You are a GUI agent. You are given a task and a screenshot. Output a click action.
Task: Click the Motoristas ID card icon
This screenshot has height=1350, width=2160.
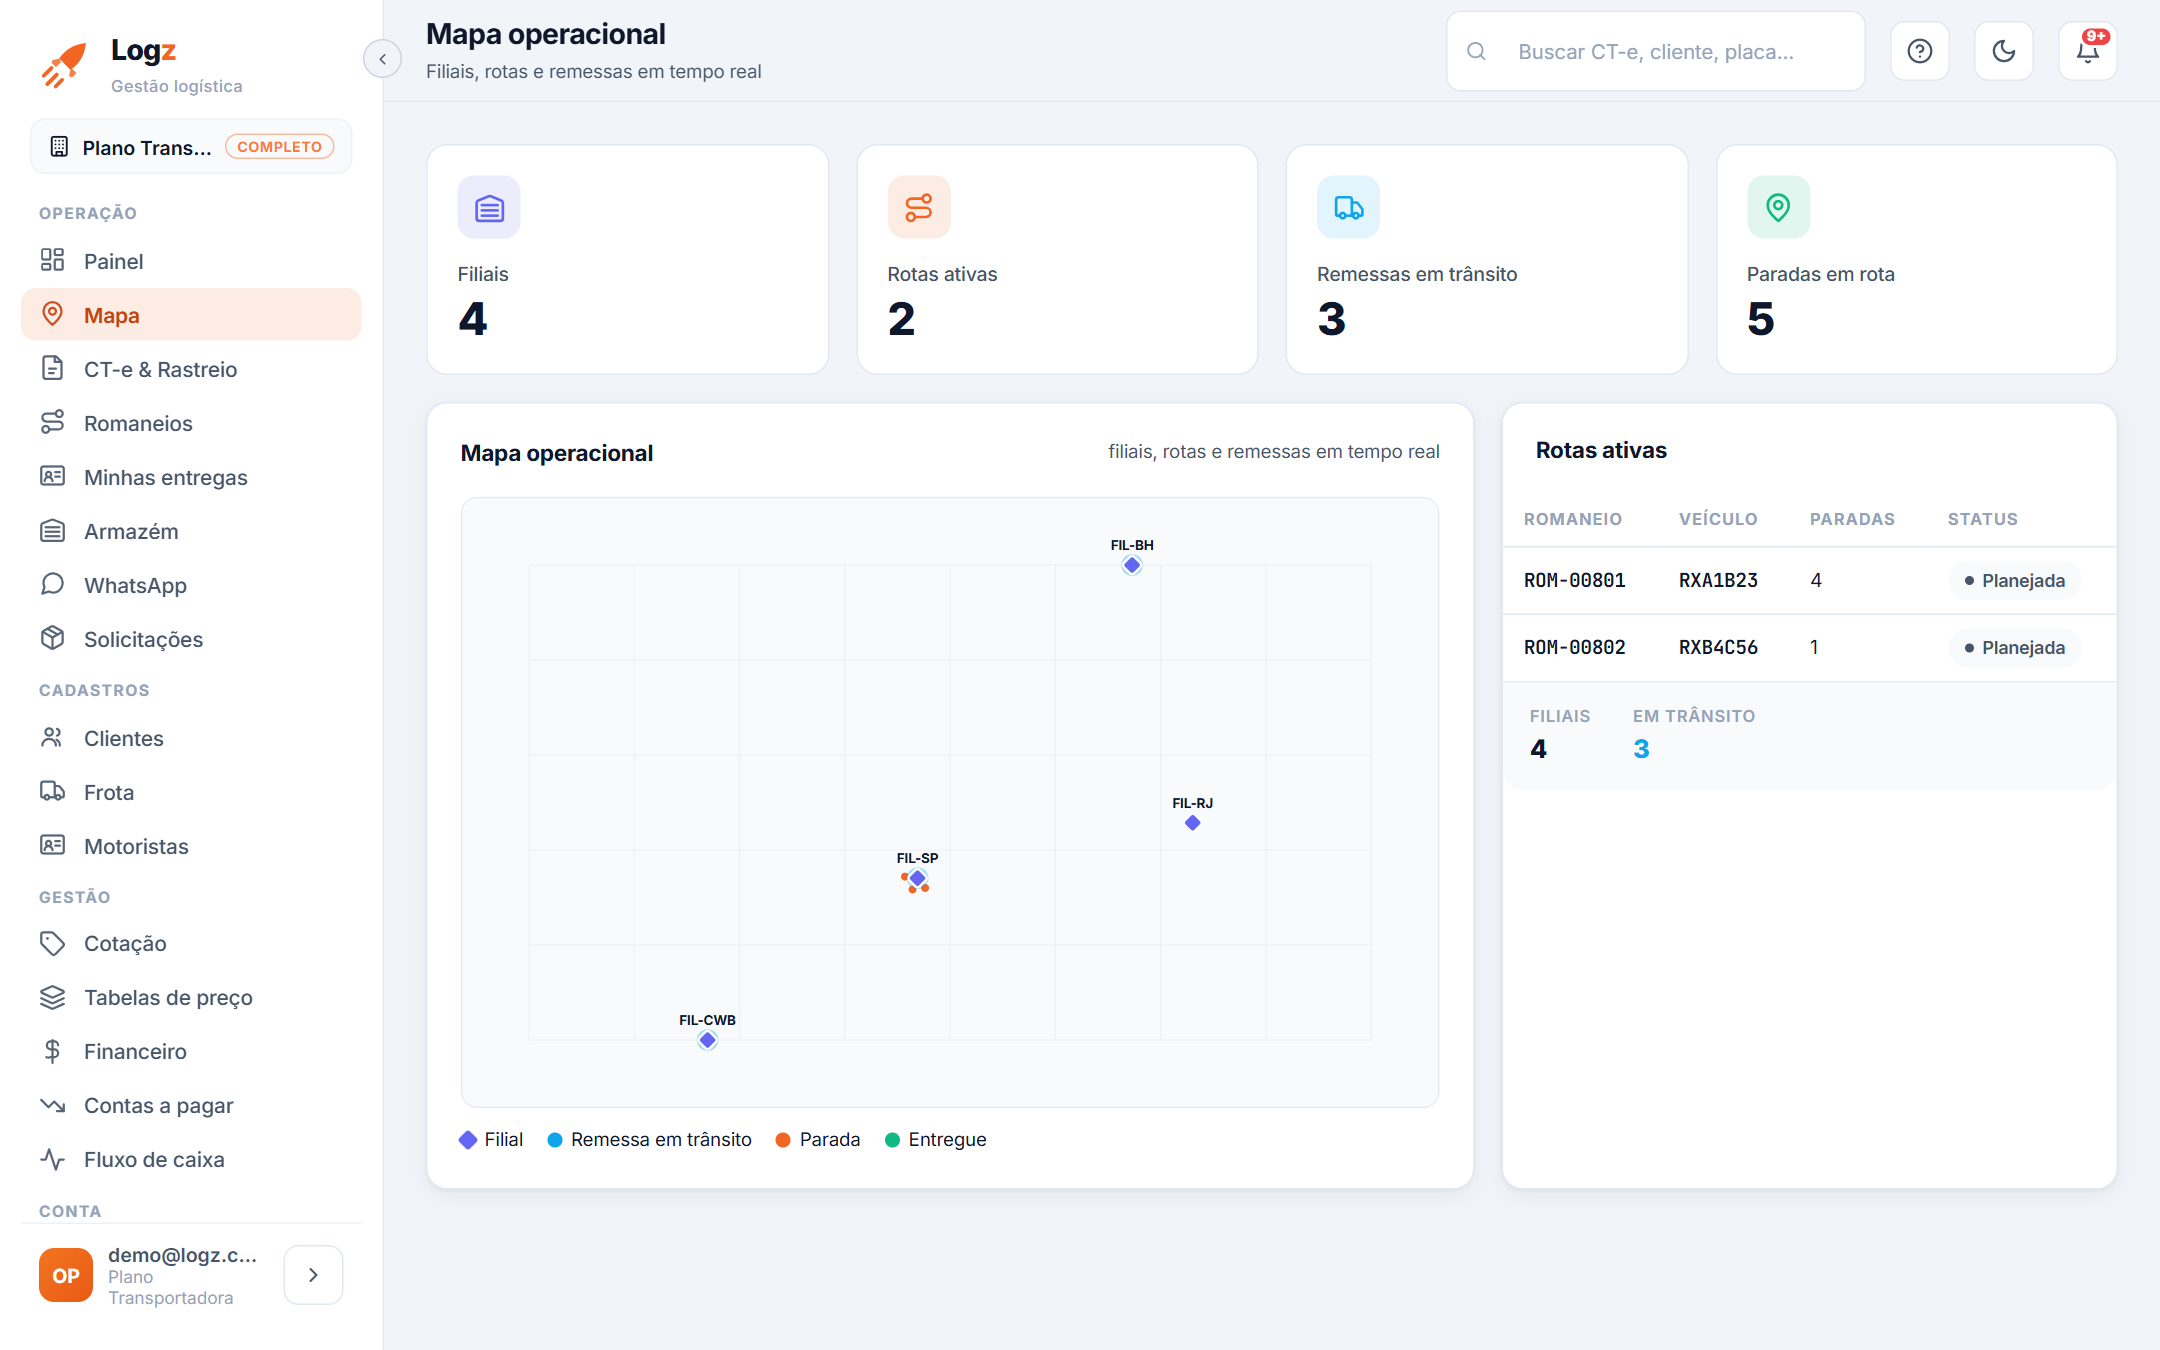pos(52,845)
